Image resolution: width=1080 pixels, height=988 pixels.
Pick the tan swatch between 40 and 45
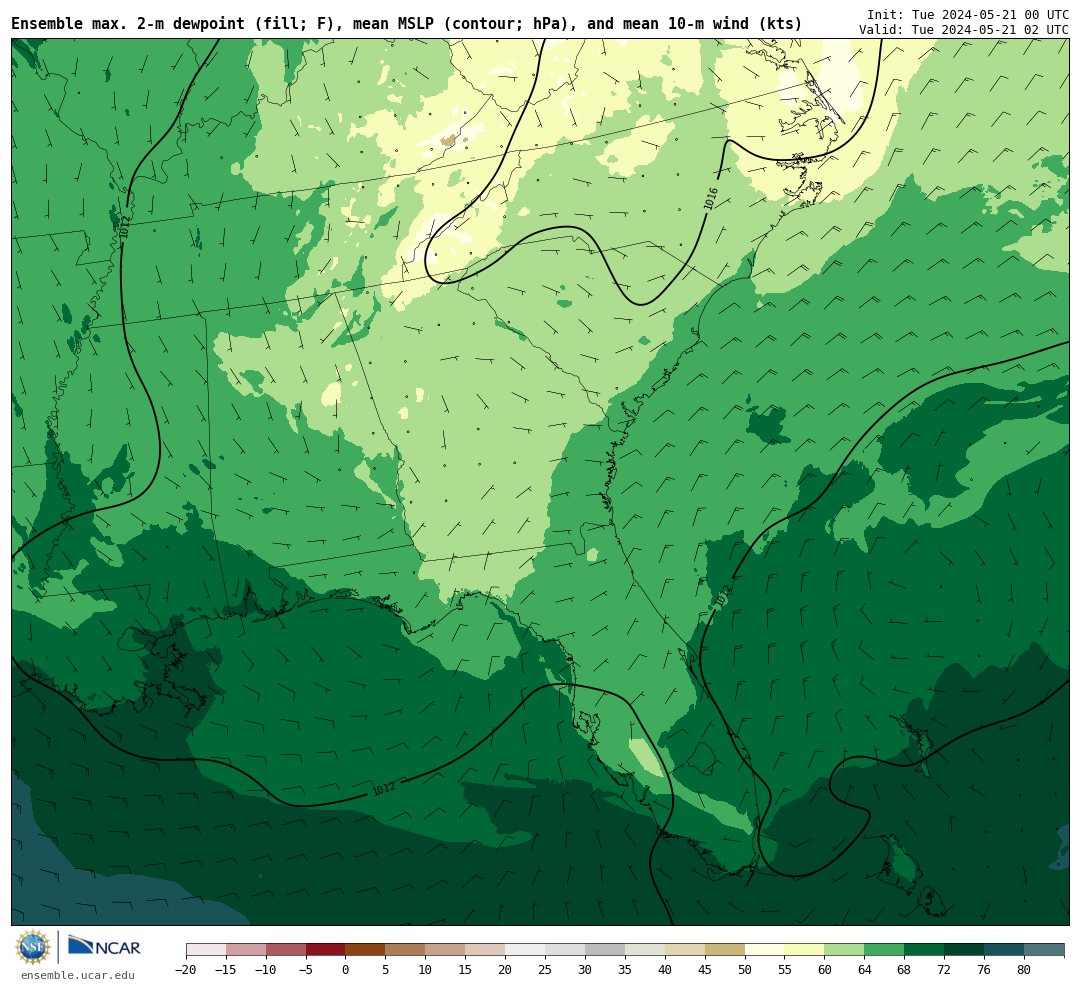click(685, 950)
